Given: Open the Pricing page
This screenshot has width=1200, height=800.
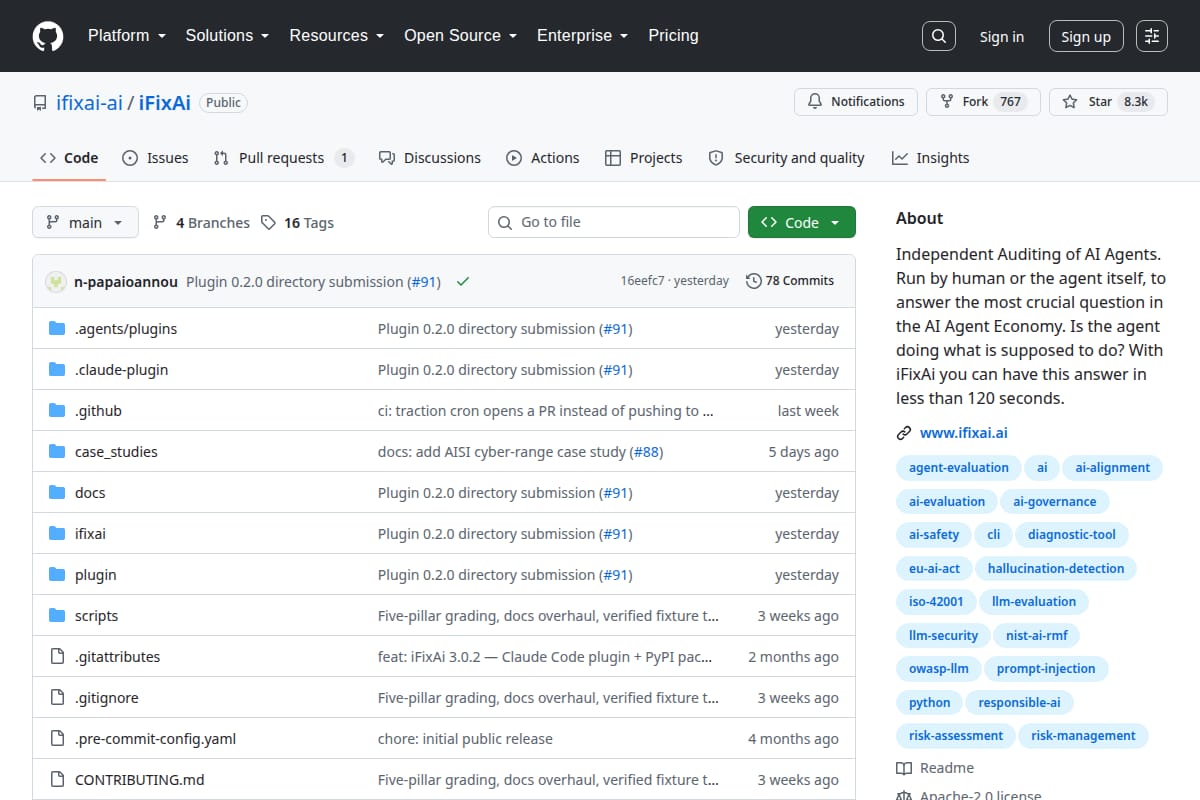Looking at the screenshot, I should coord(673,36).
